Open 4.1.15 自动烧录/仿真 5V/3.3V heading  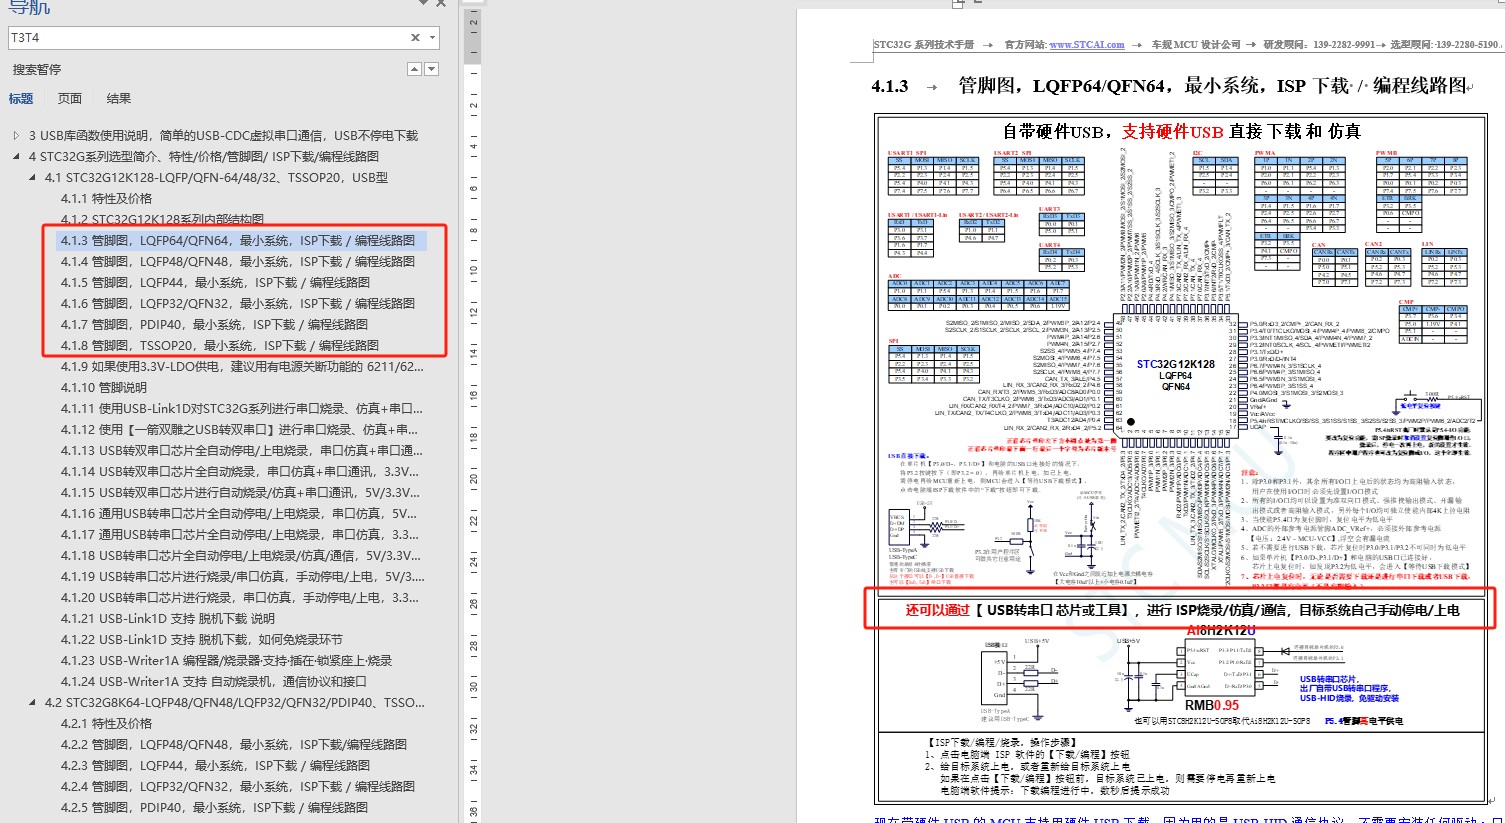(x=240, y=493)
